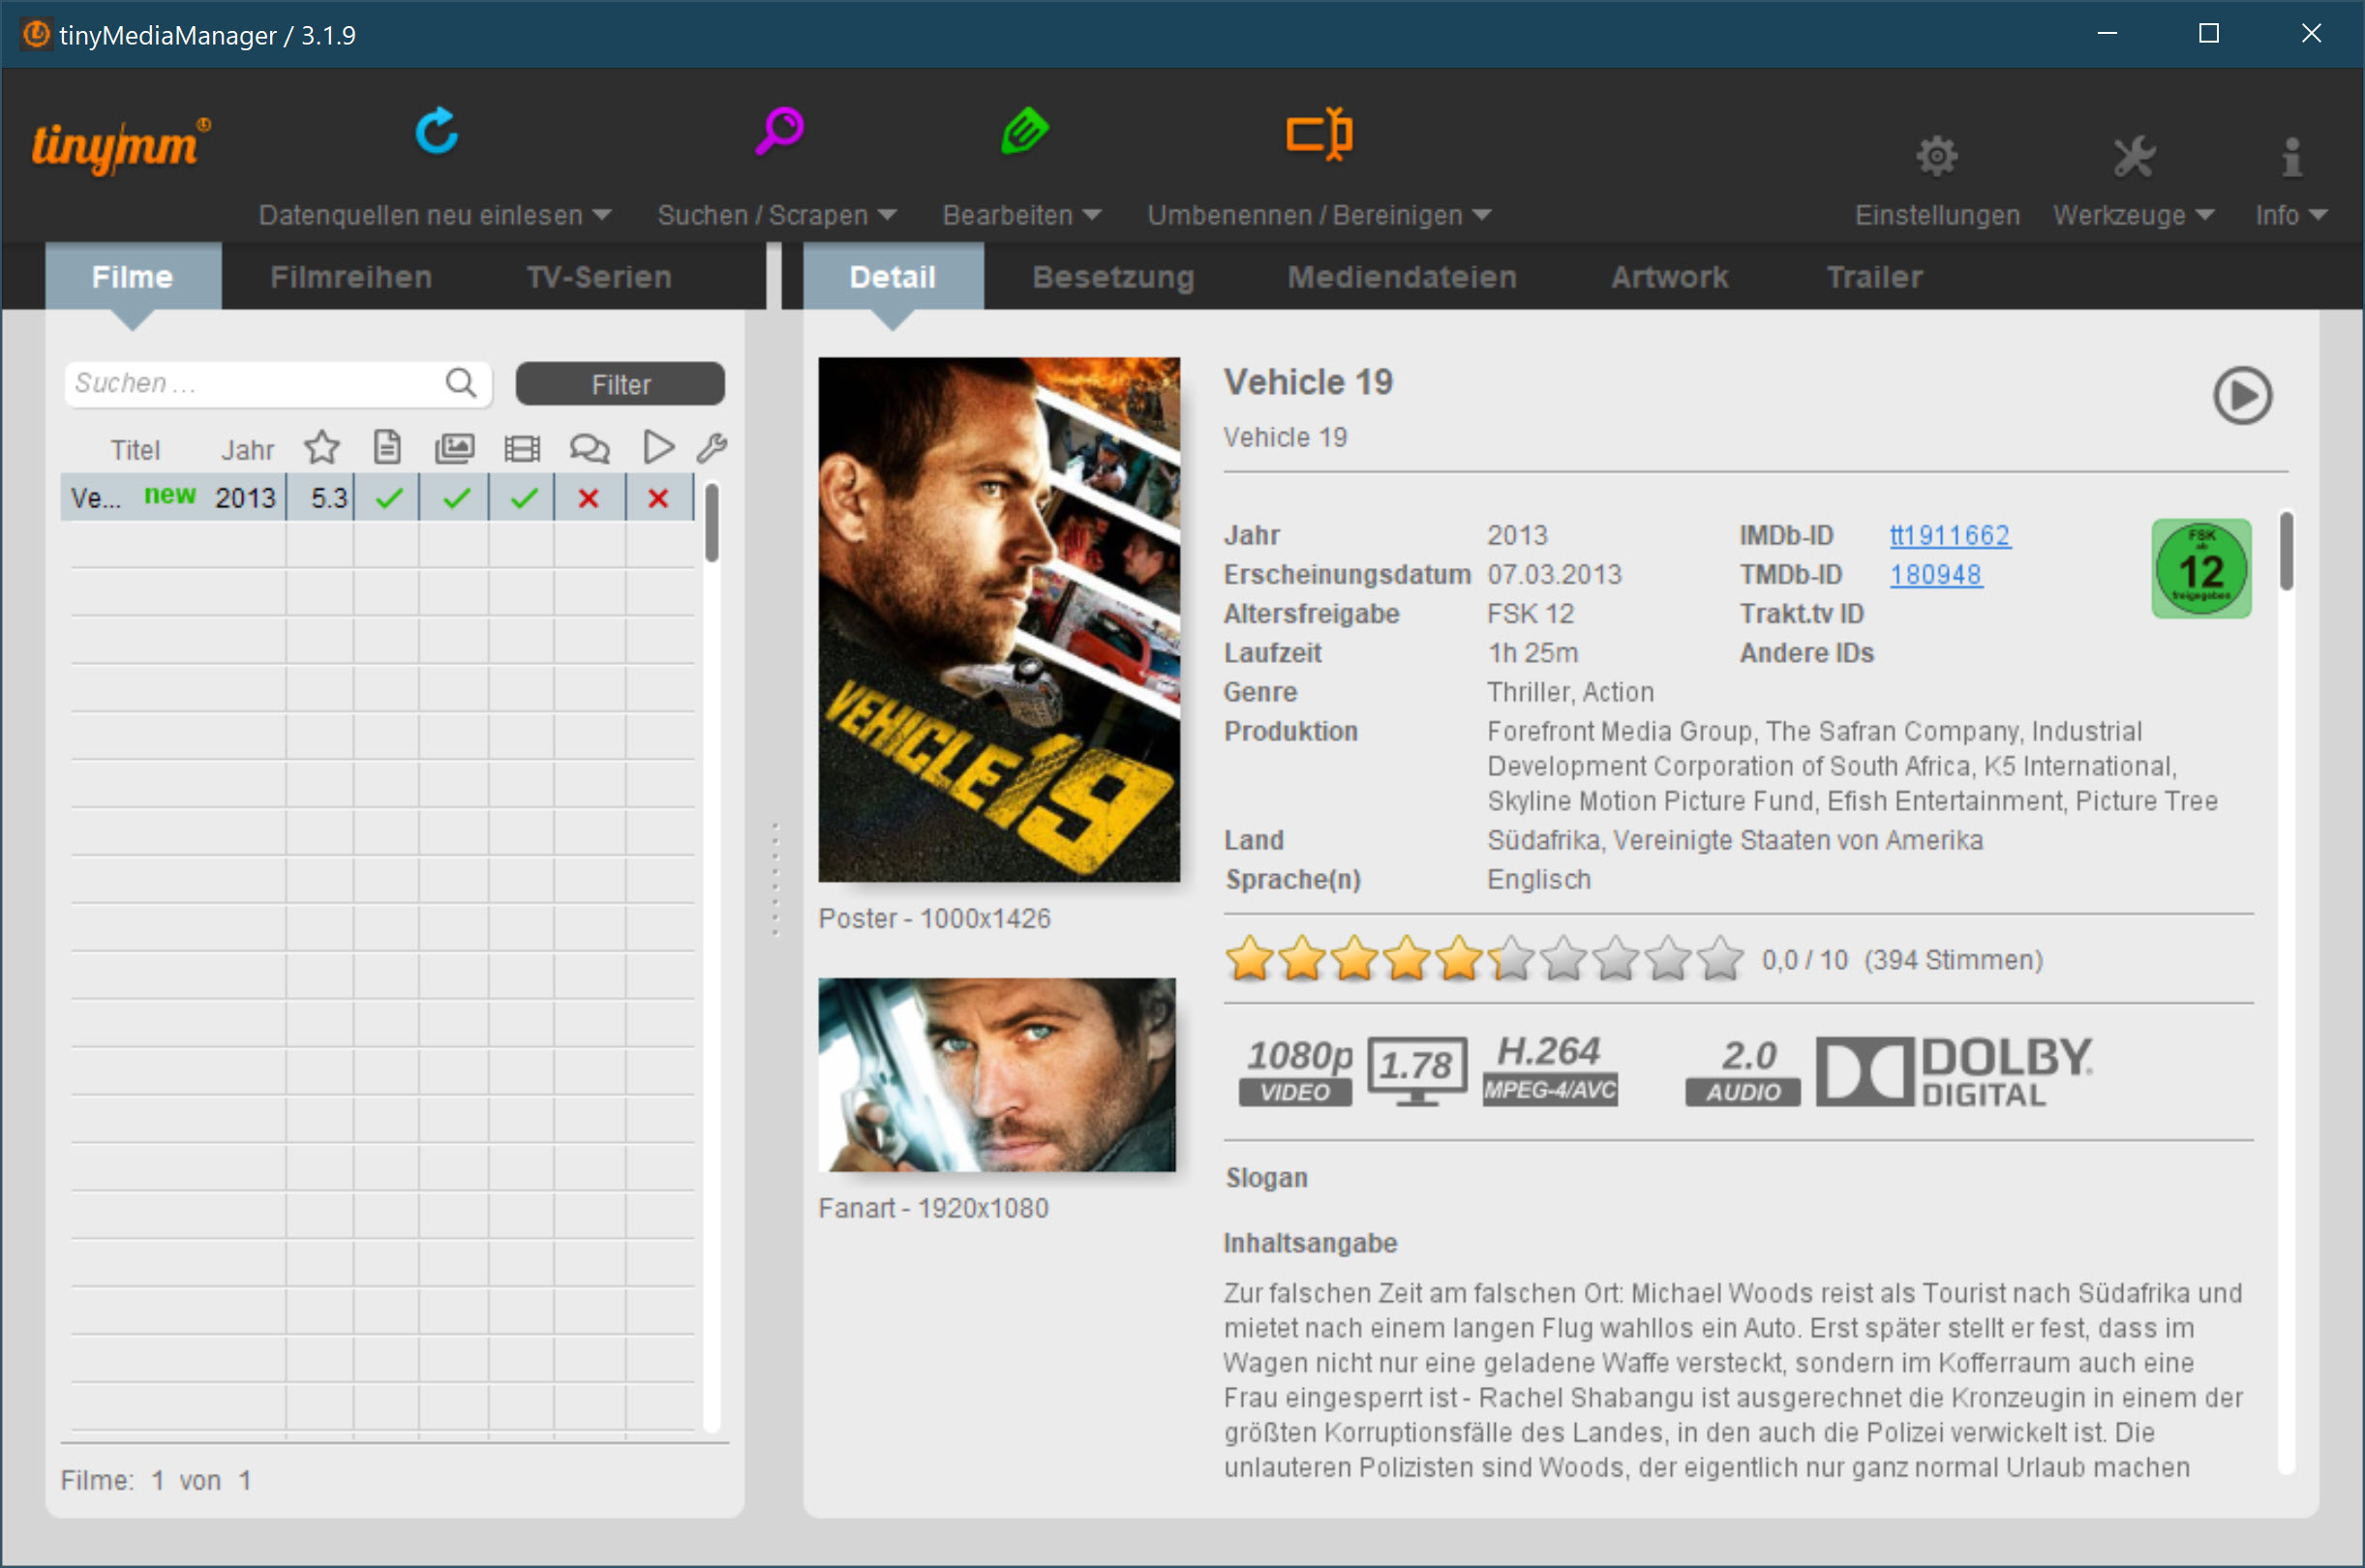2365x1568 pixels.
Task: Open table column settings wrench icon
Action: [x=711, y=447]
